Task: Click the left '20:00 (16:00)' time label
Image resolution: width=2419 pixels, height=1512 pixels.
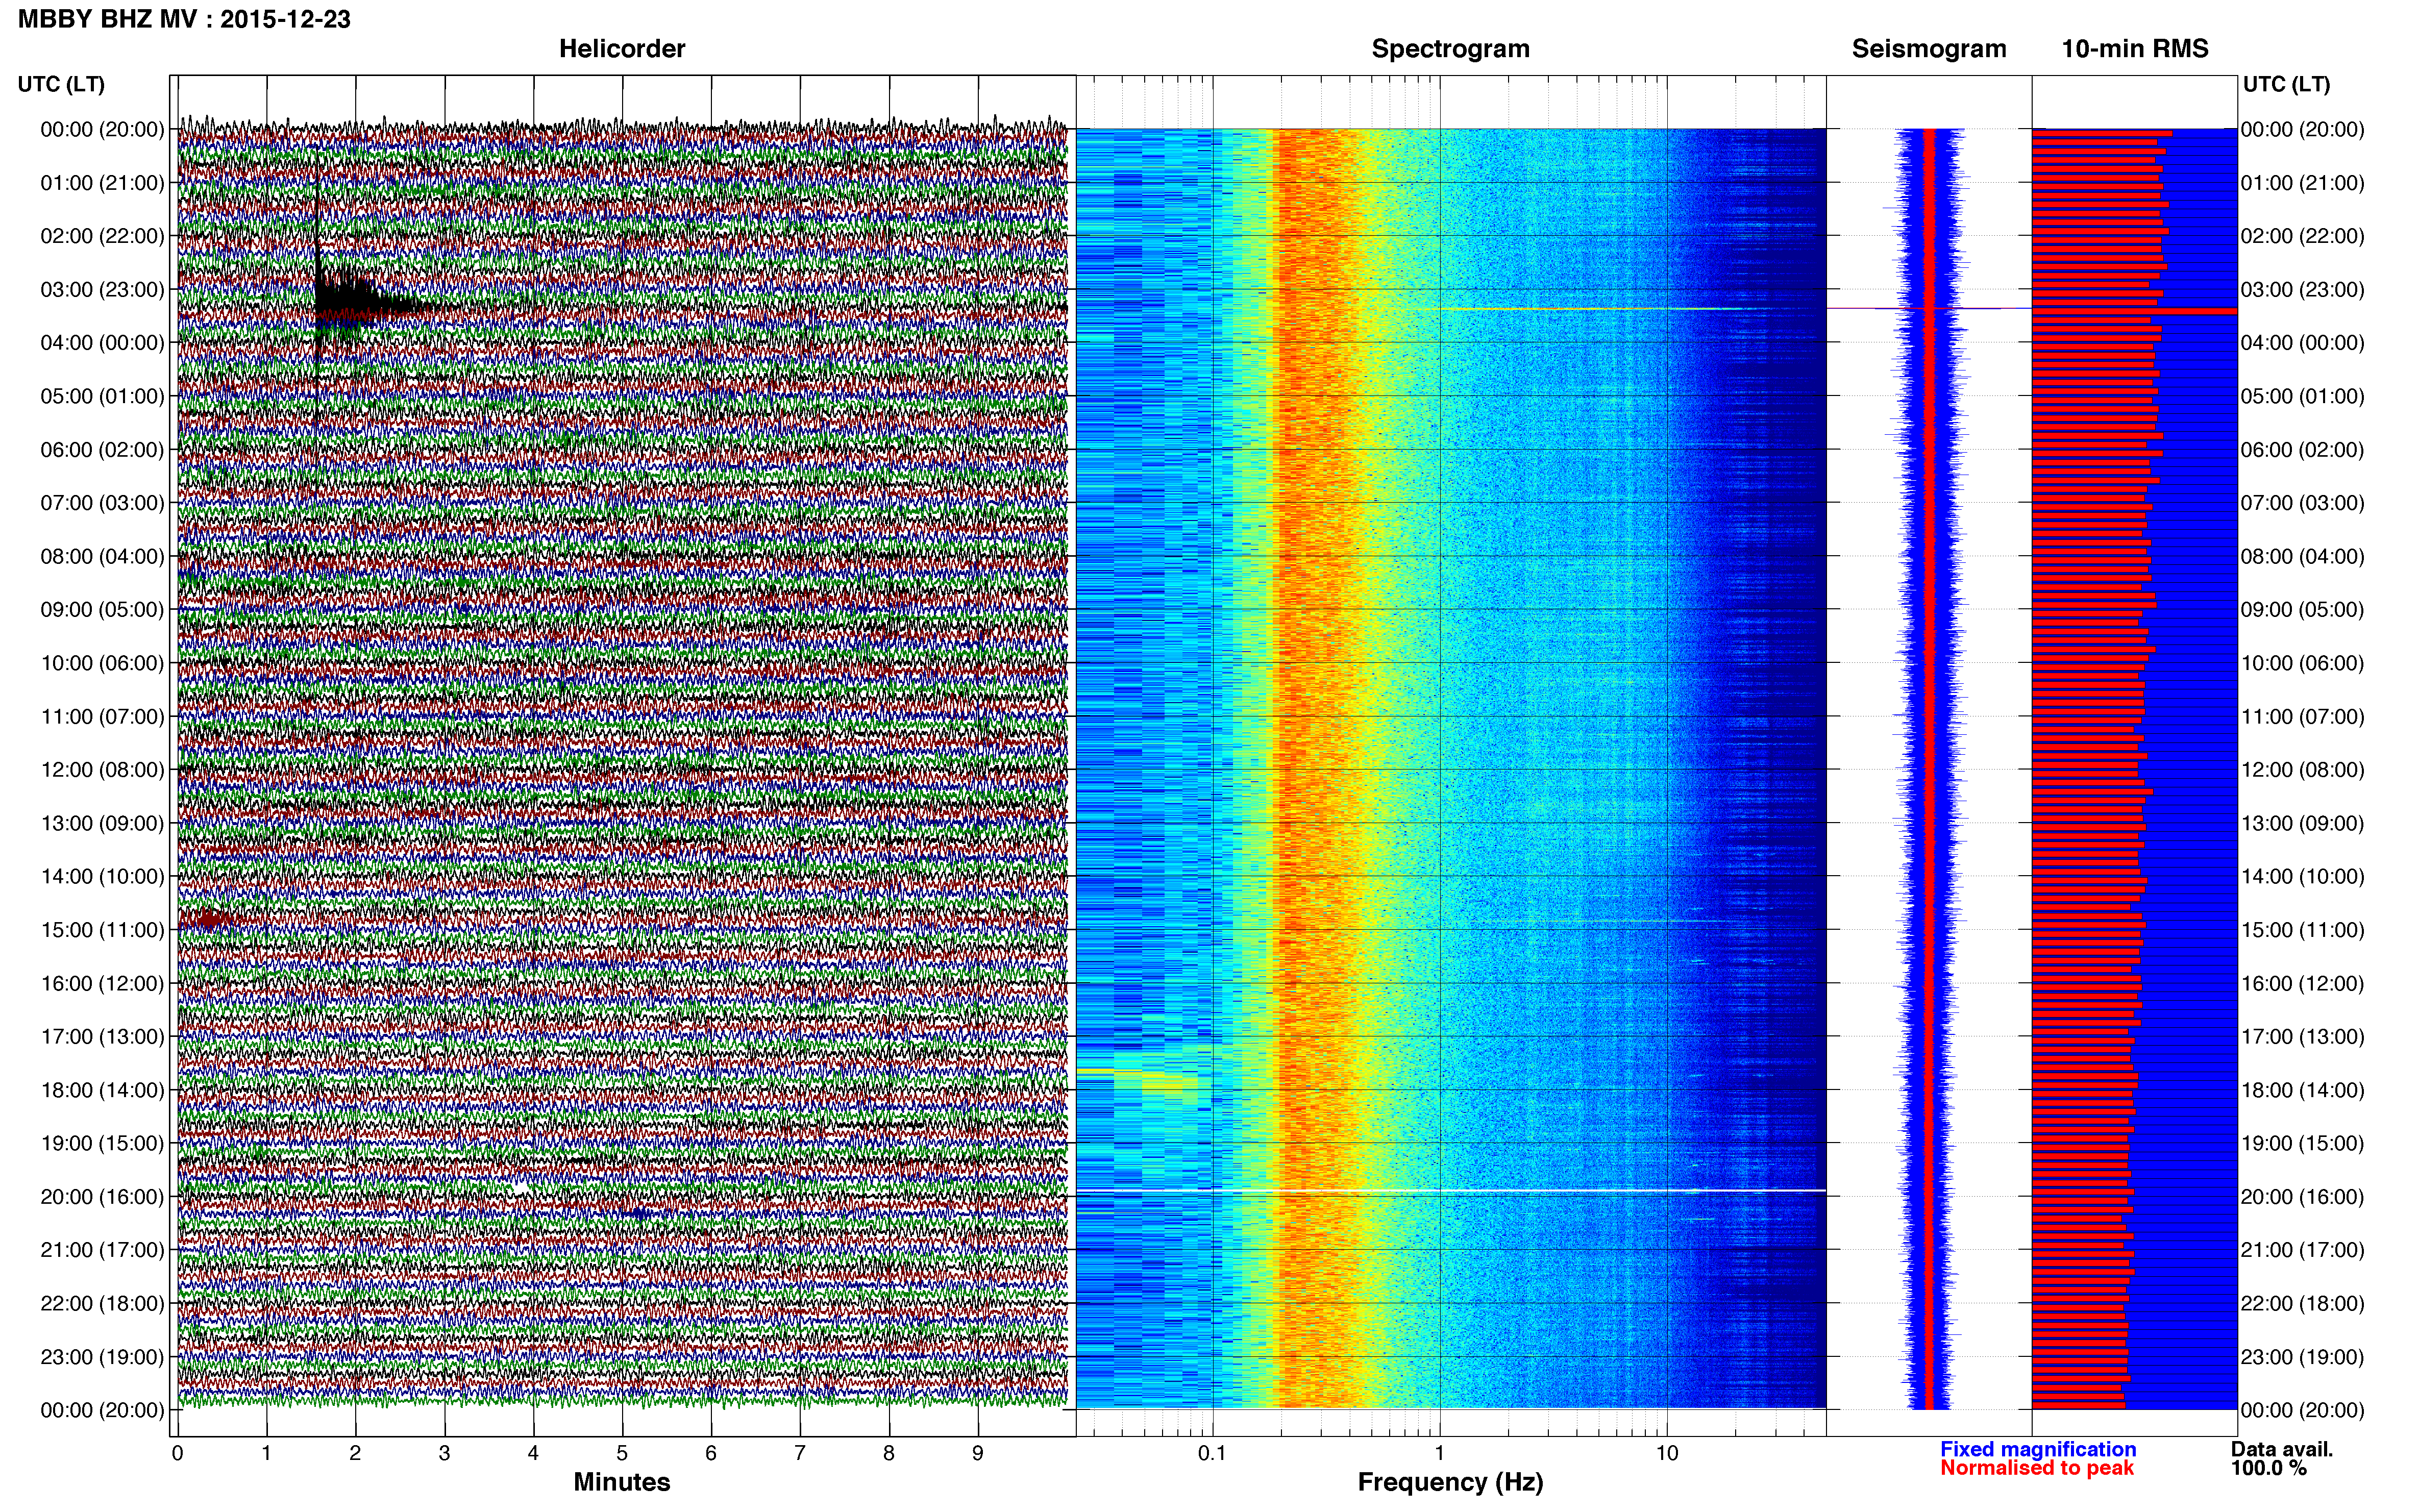Action: (102, 1197)
